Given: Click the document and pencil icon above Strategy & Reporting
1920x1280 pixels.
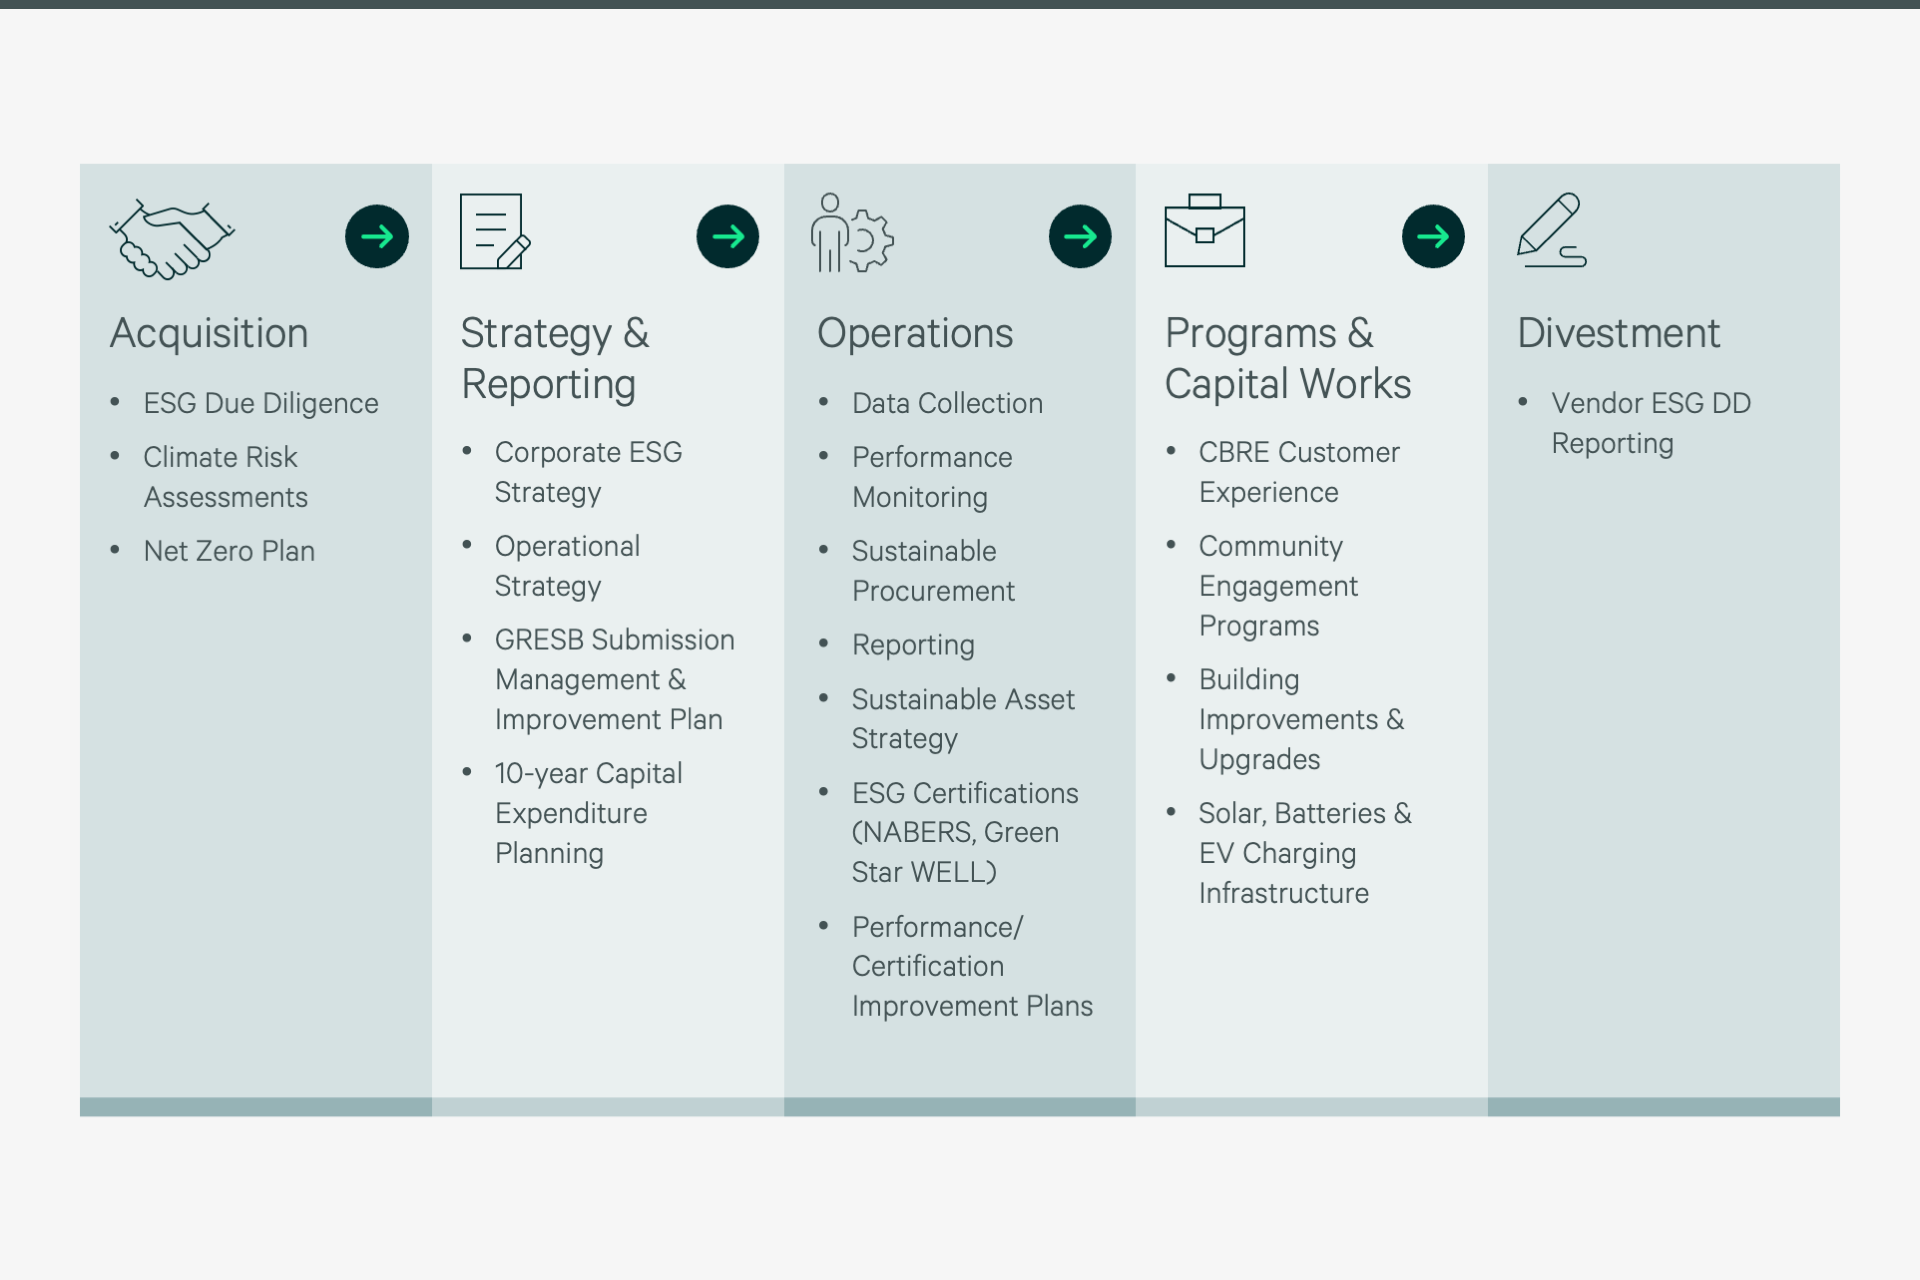Looking at the screenshot, I should (494, 233).
